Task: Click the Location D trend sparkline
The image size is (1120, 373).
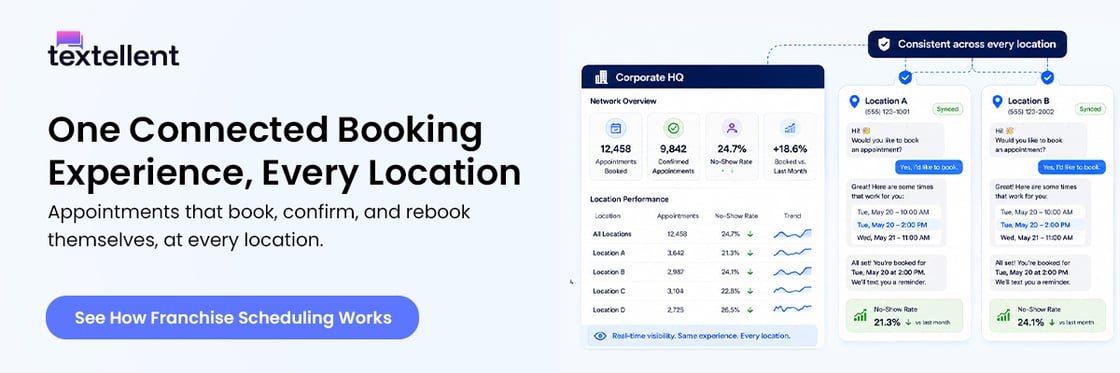Action: click(792, 309)
